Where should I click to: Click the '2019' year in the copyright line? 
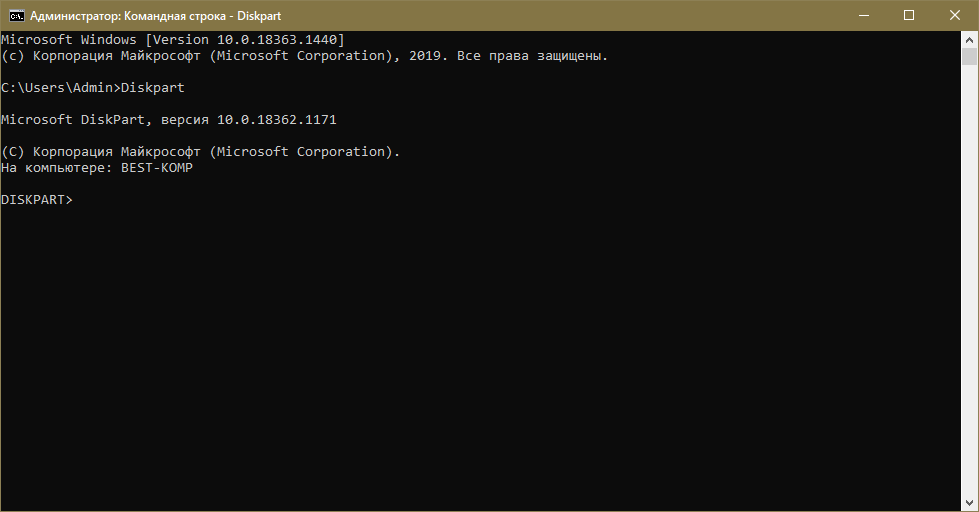point(425,56)
